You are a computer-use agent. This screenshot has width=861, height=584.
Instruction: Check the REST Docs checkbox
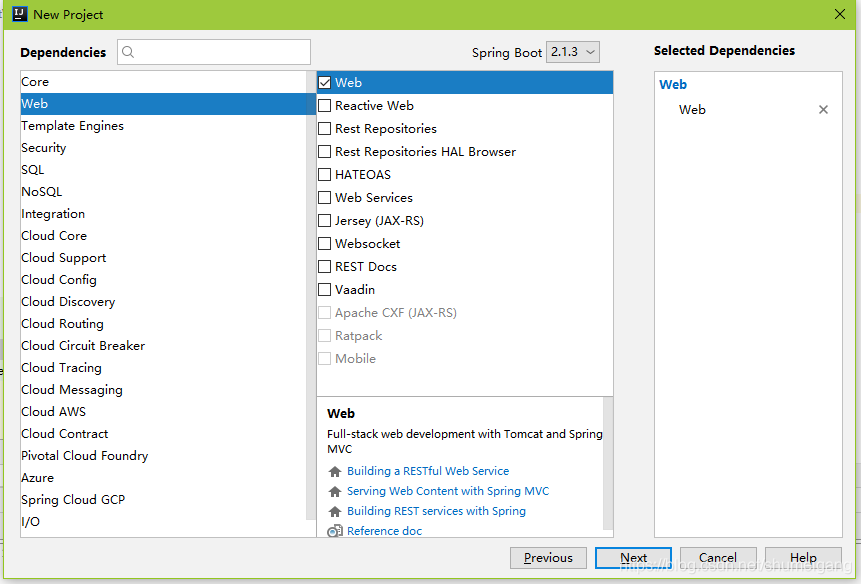[325, 267]
